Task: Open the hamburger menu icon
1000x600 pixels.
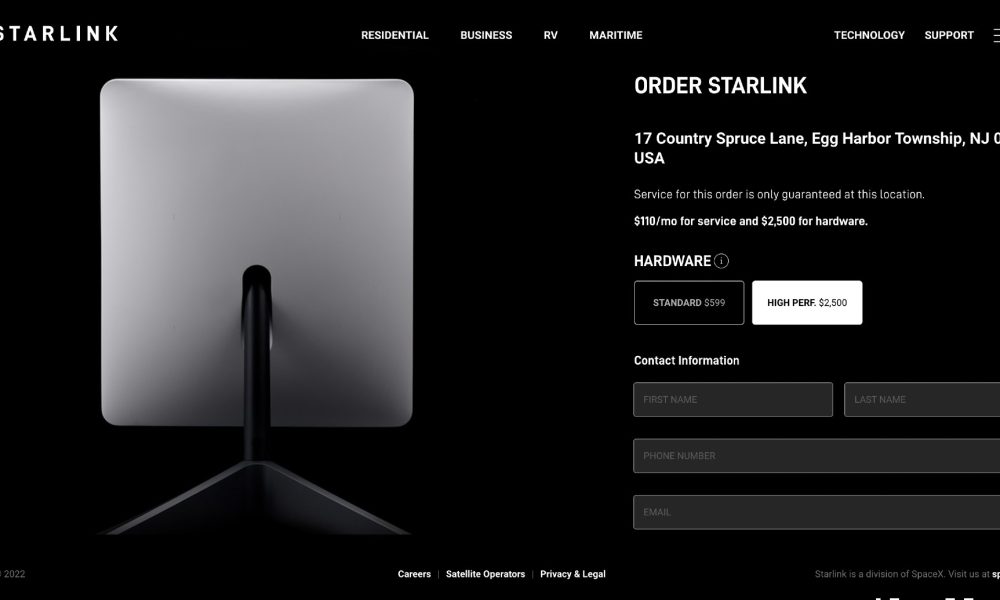Action: pos(996,36)
